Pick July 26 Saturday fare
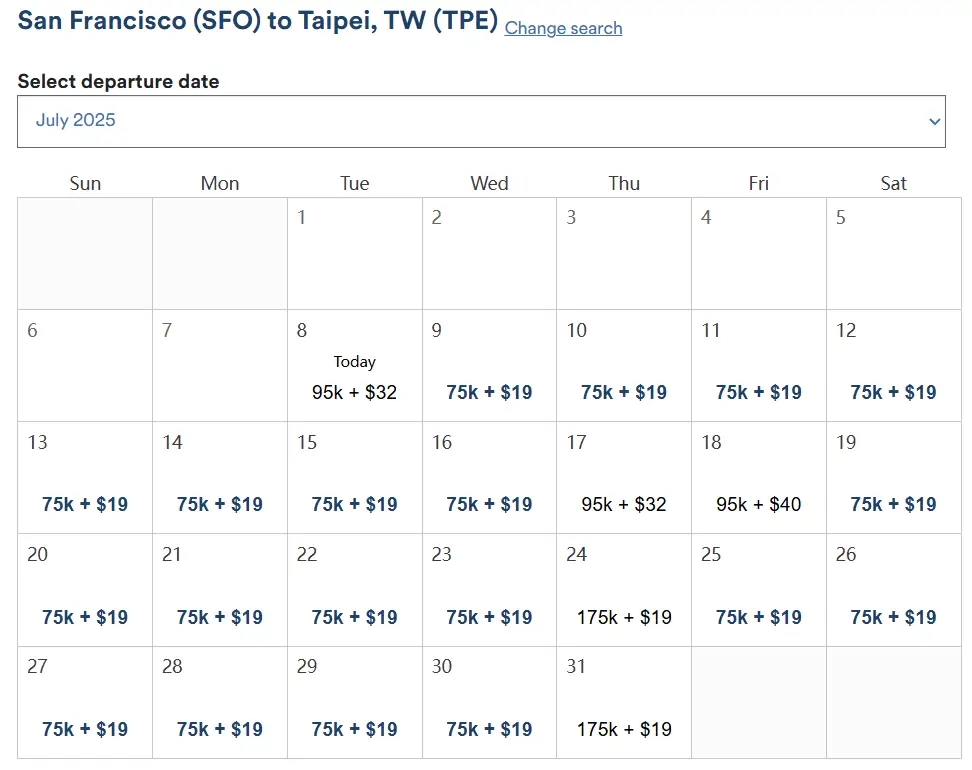The image size is (972, 770). pyautogui.click(x=894, y=590)
